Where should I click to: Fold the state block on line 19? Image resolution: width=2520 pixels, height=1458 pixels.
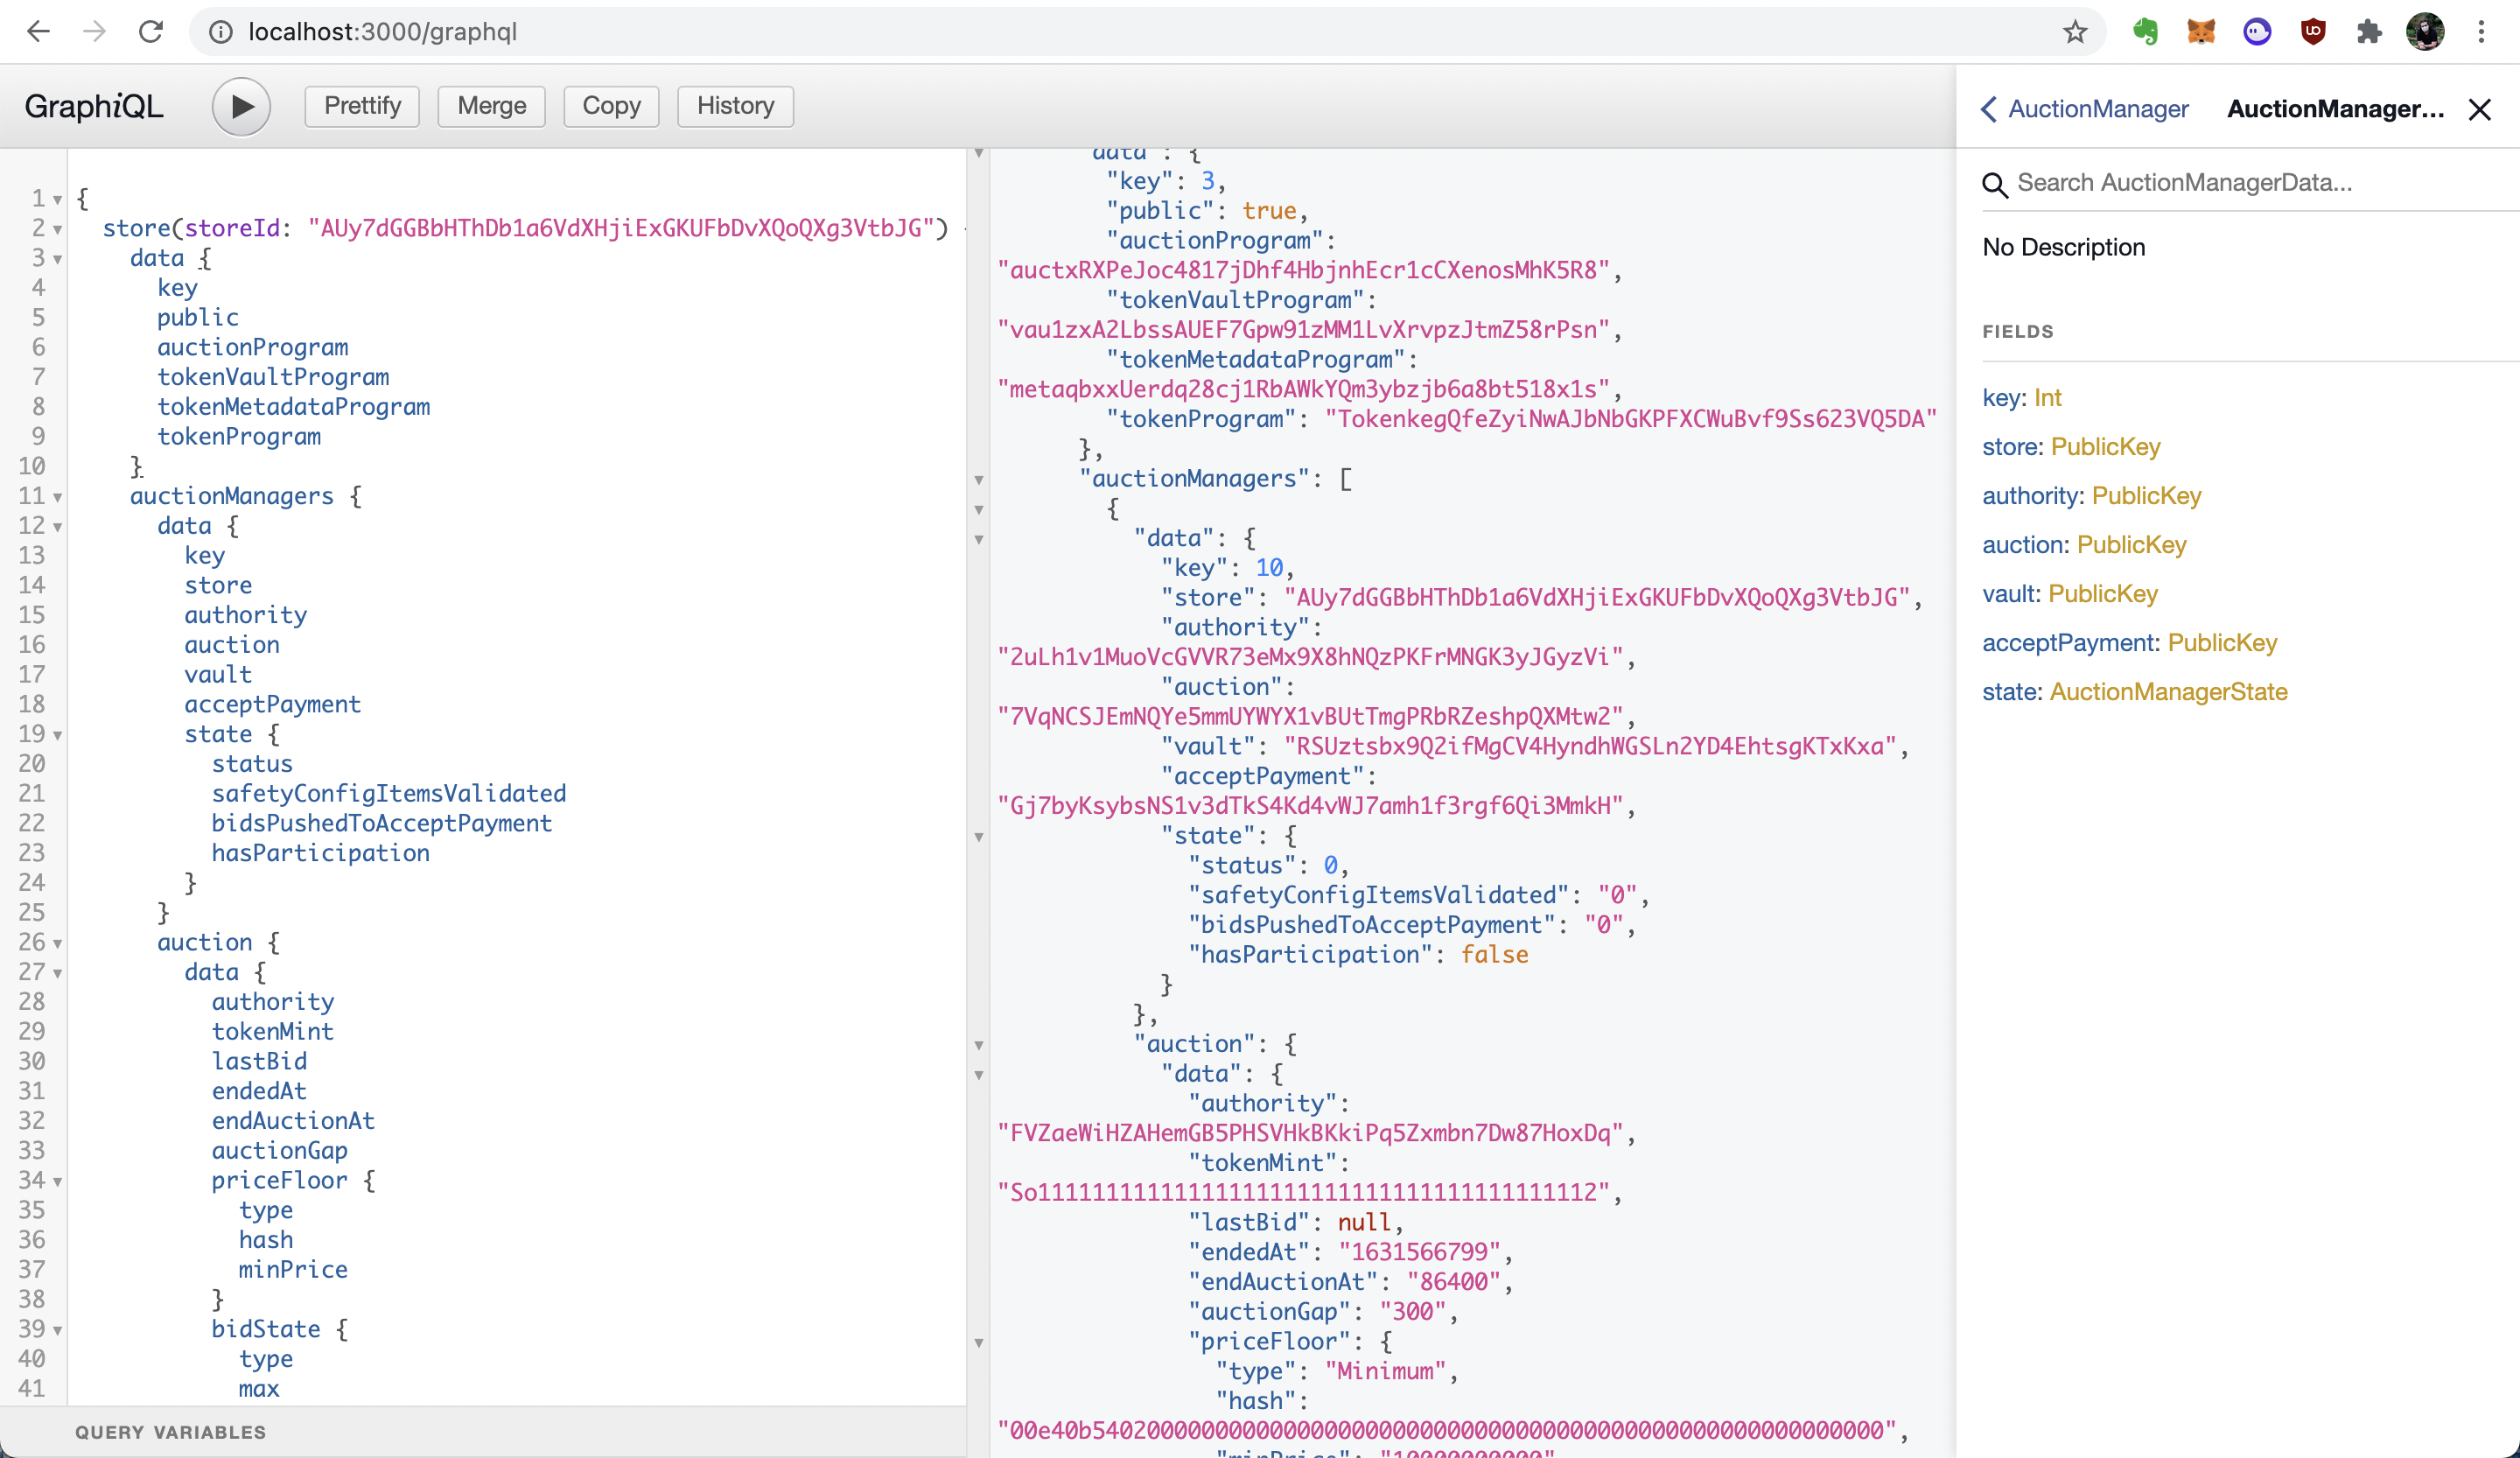[x=58, y=735]
